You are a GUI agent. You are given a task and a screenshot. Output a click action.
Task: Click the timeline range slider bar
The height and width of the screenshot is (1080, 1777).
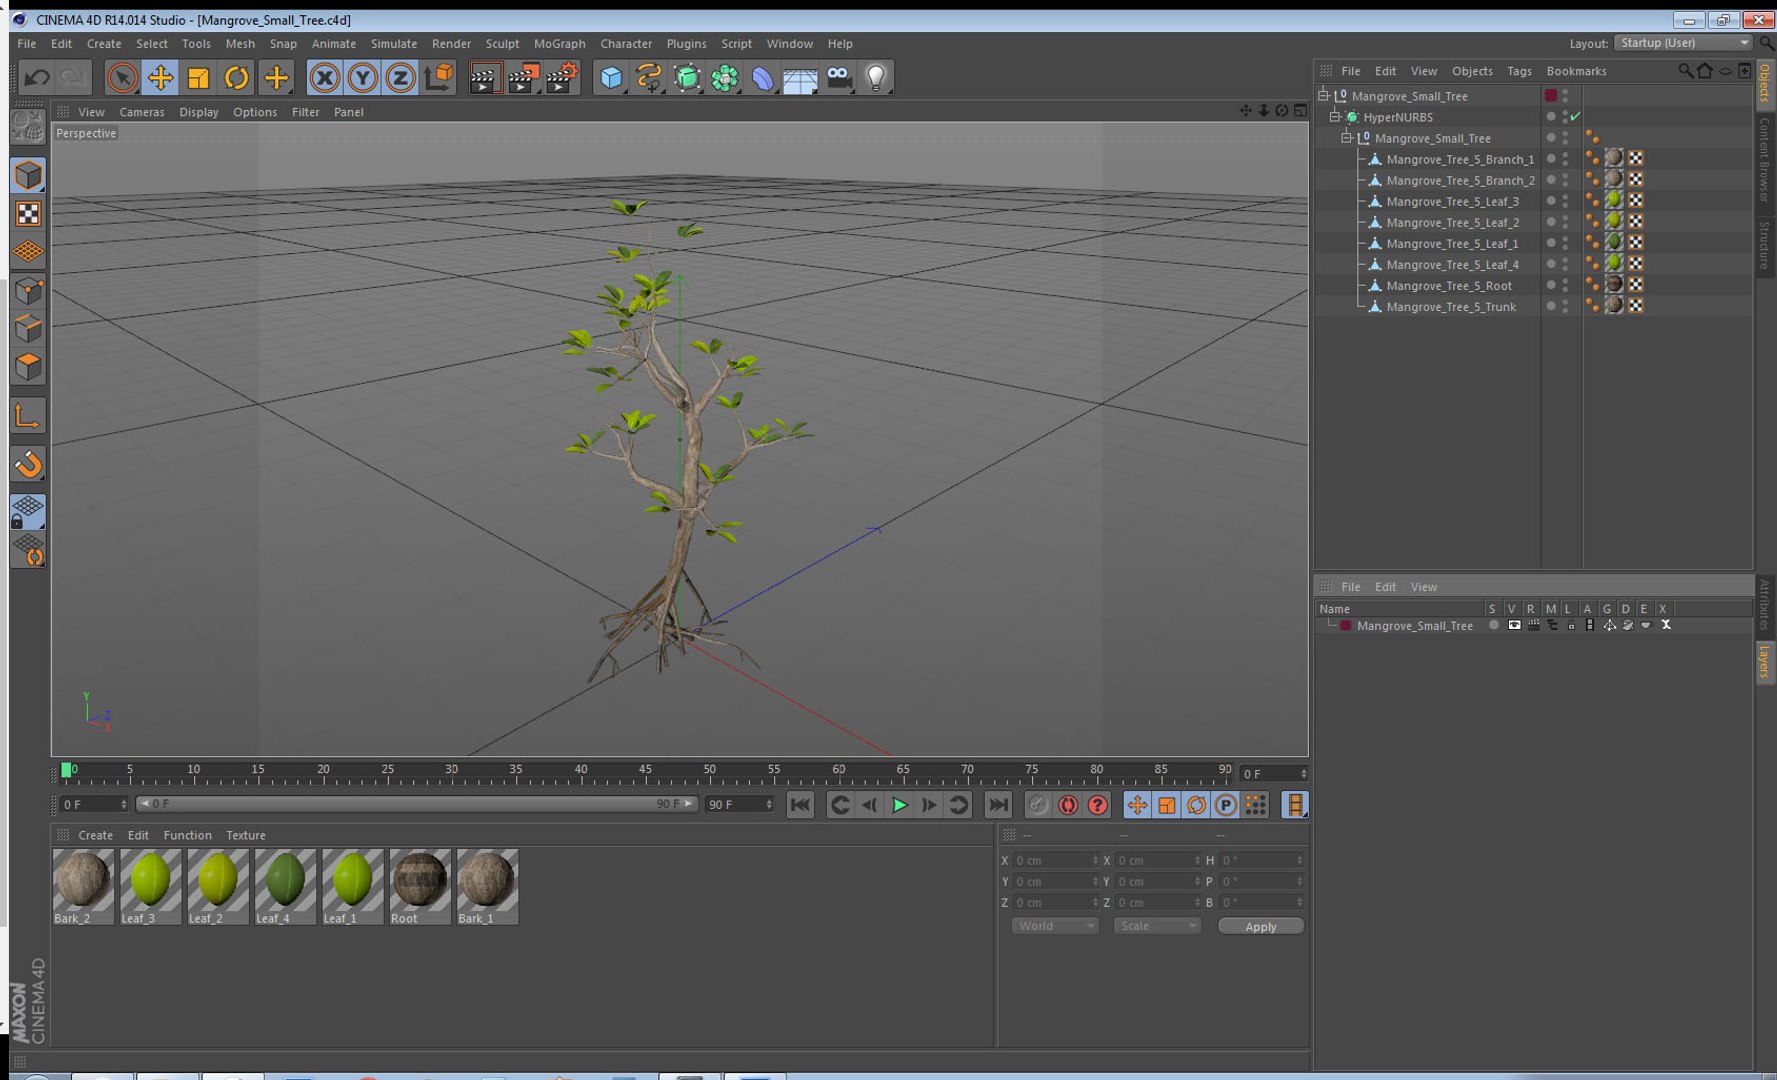[416, 804]
